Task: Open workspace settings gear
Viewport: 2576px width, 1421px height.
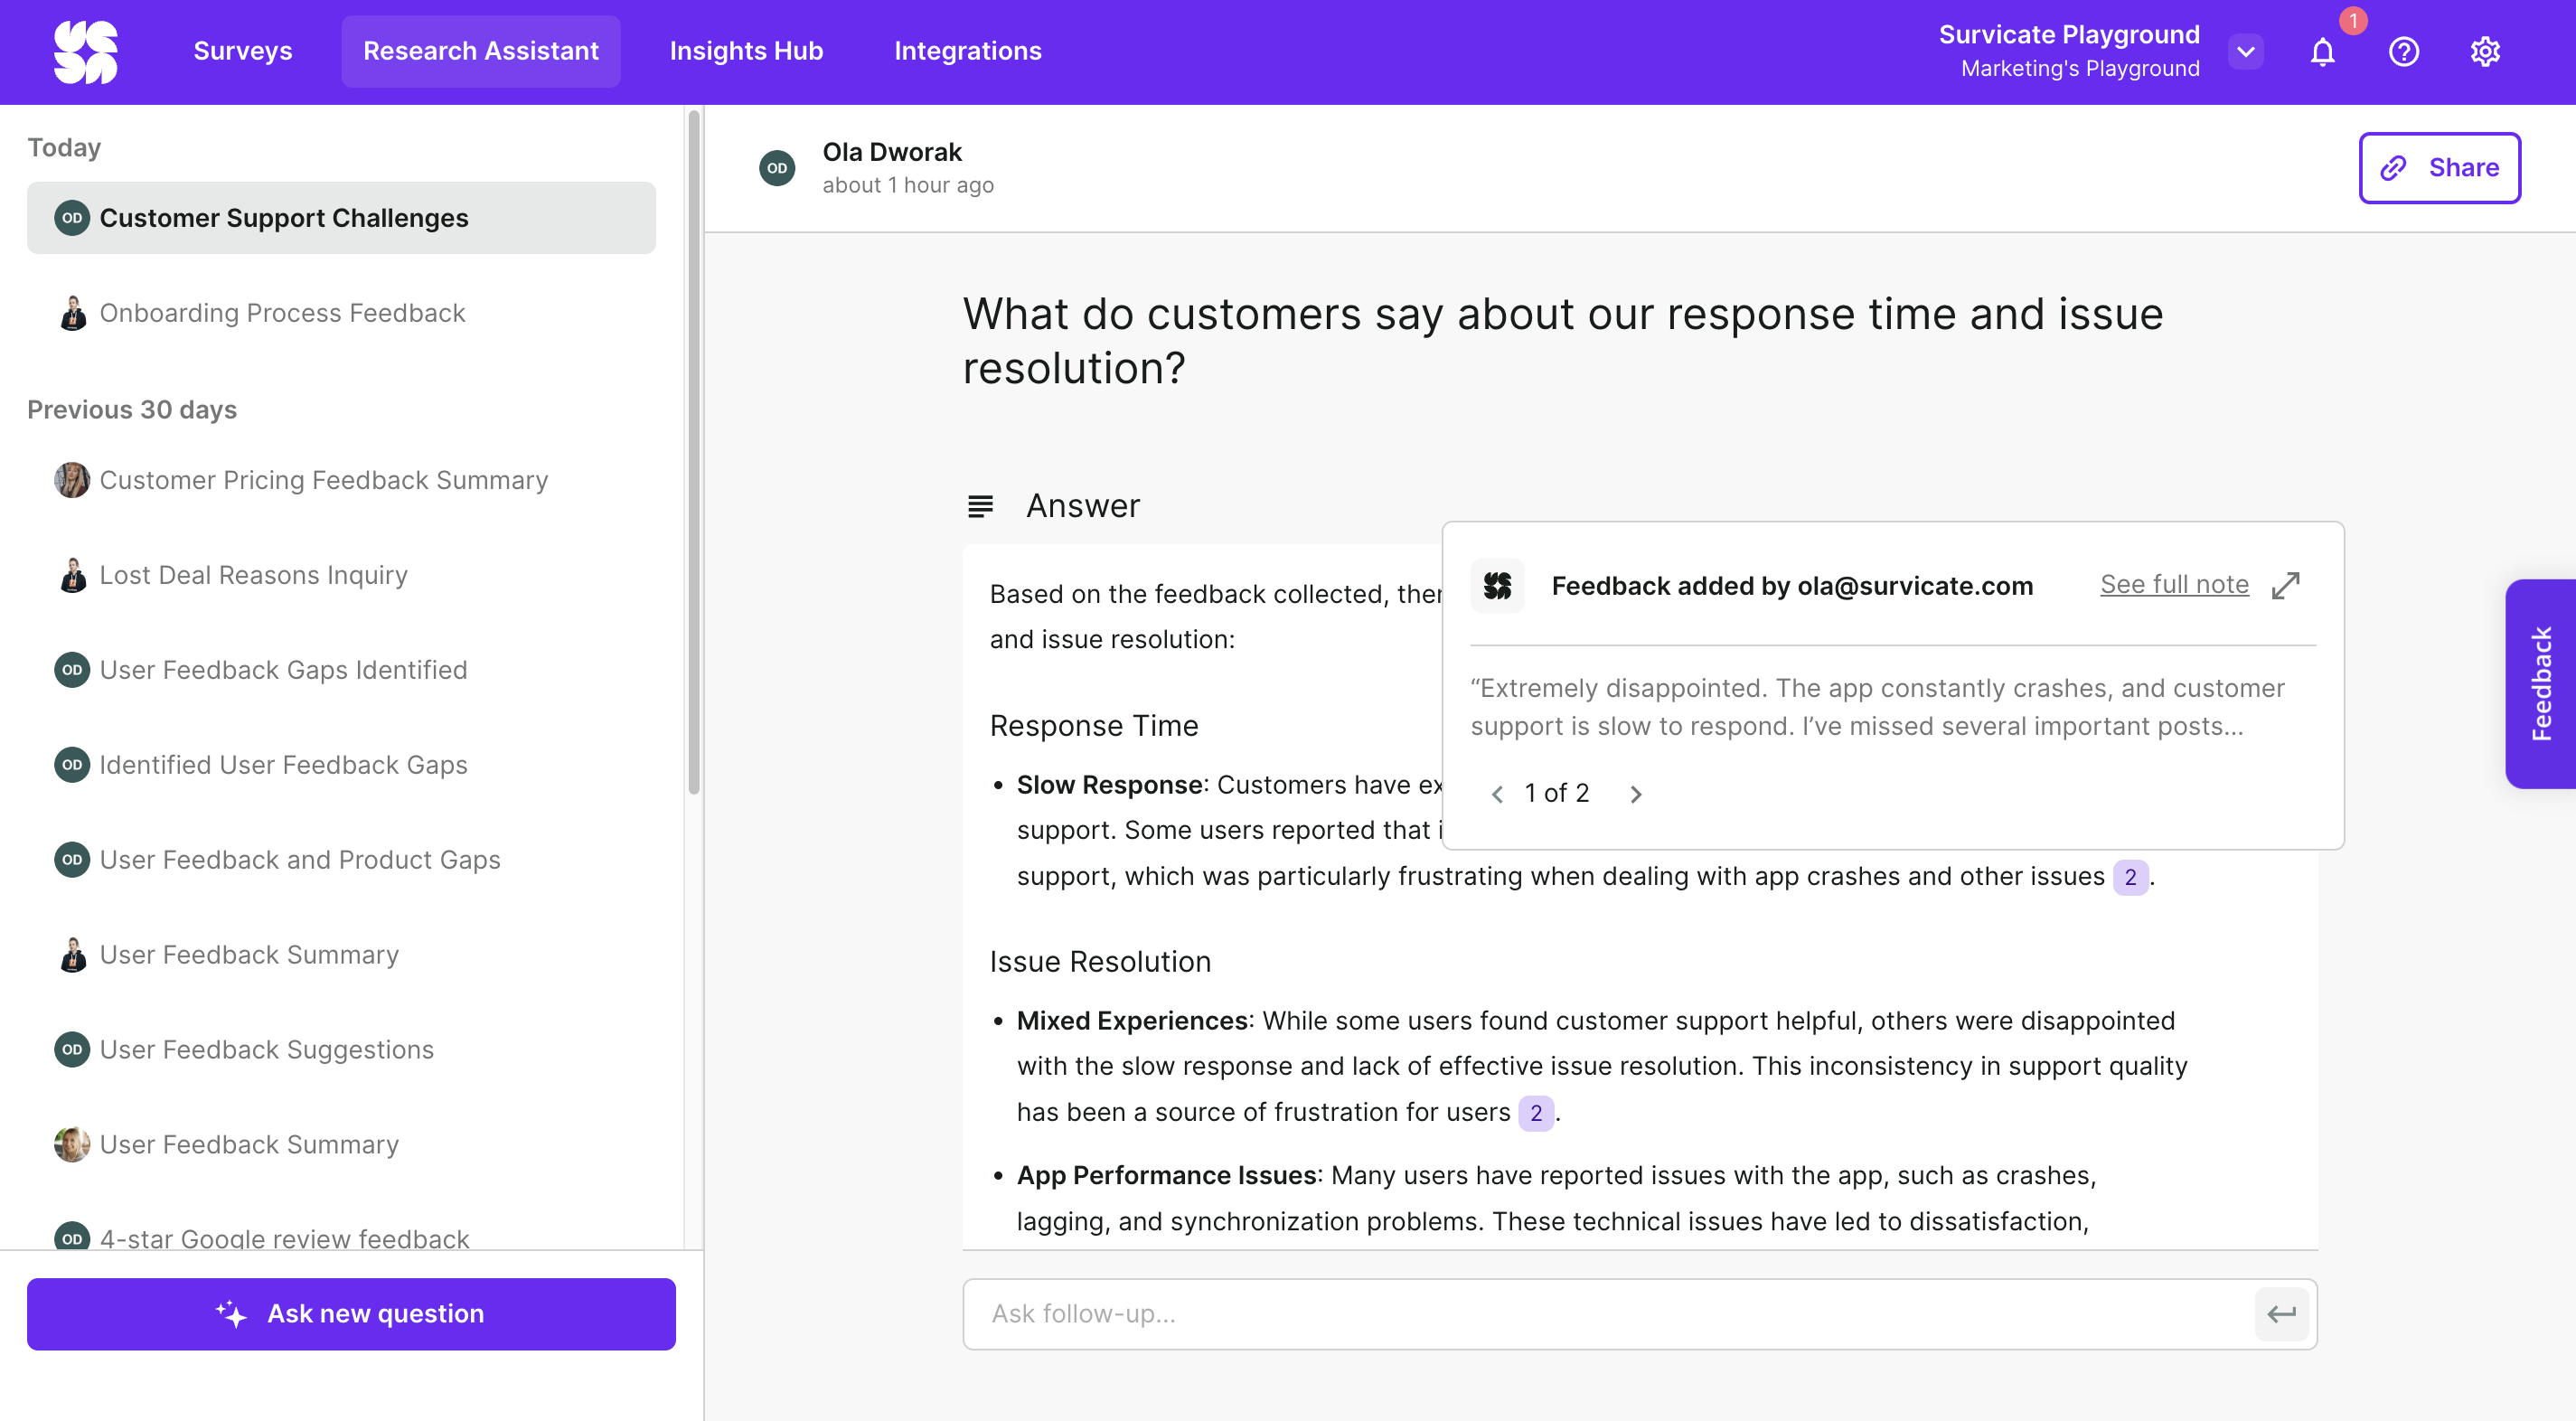Action: [2486, 51]
